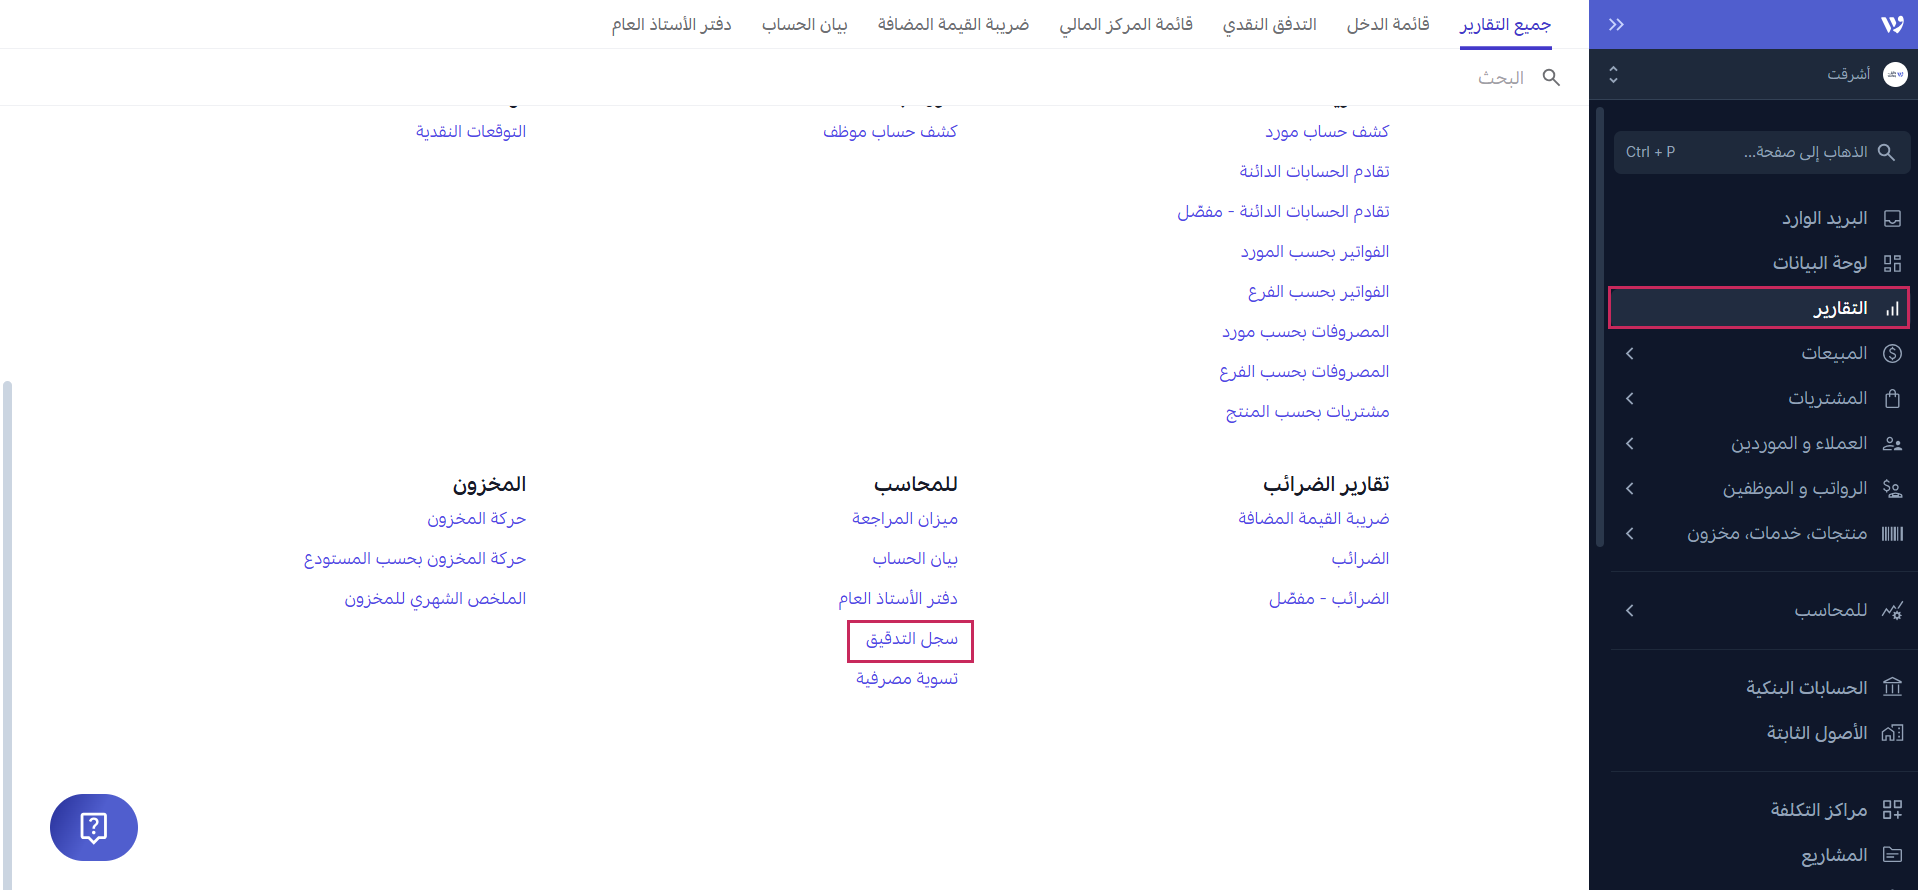This screenshot has width=1918, height=890.
Task: Open المشاريع projects icon
Action: pyautogui.click(x=1892, y=855)
